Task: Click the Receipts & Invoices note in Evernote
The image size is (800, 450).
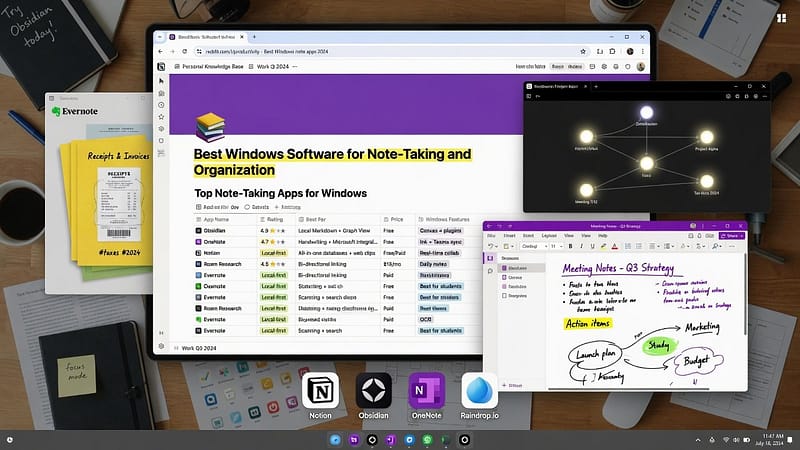Action: 111,201
